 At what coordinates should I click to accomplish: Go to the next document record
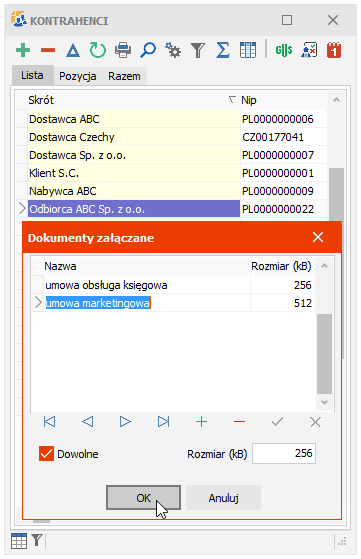(x=125, y=422)
